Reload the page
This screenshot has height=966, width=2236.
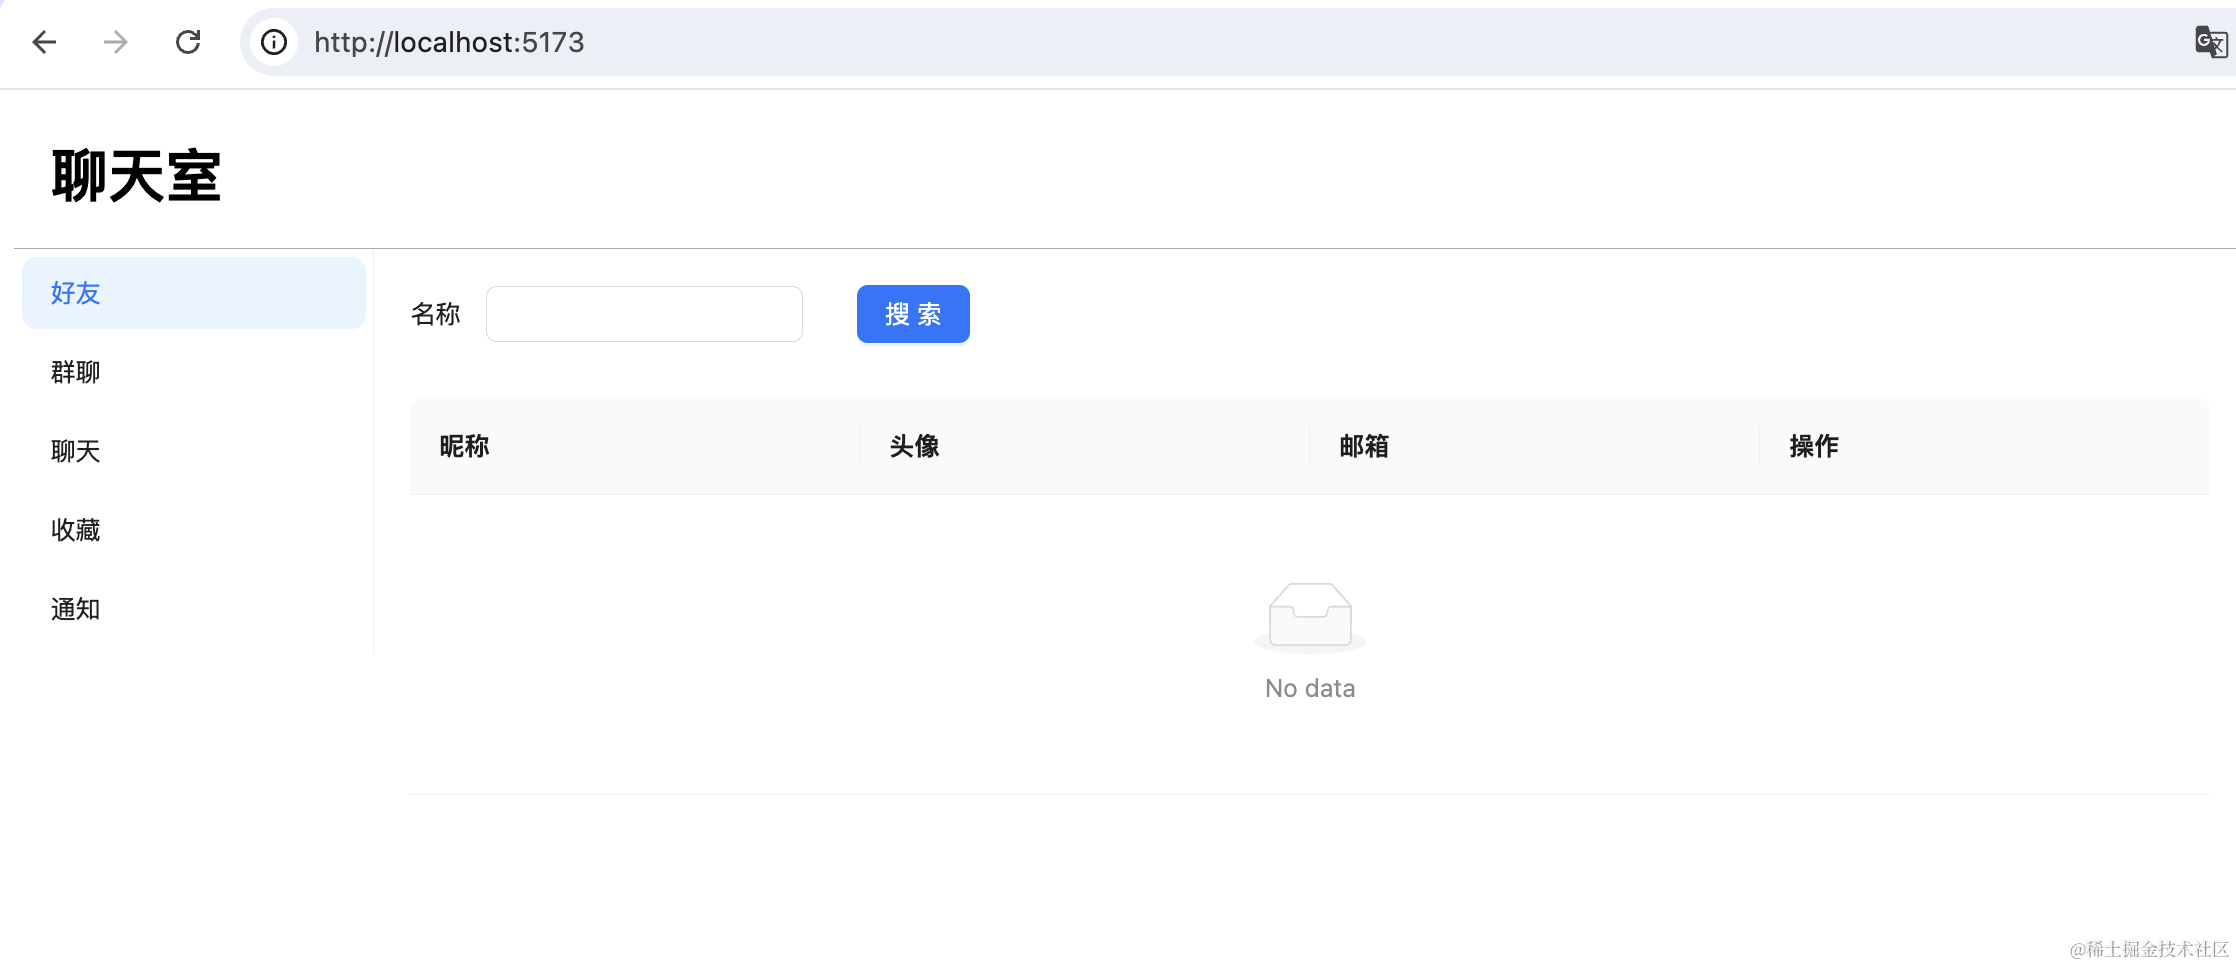[x=188, y=42]
